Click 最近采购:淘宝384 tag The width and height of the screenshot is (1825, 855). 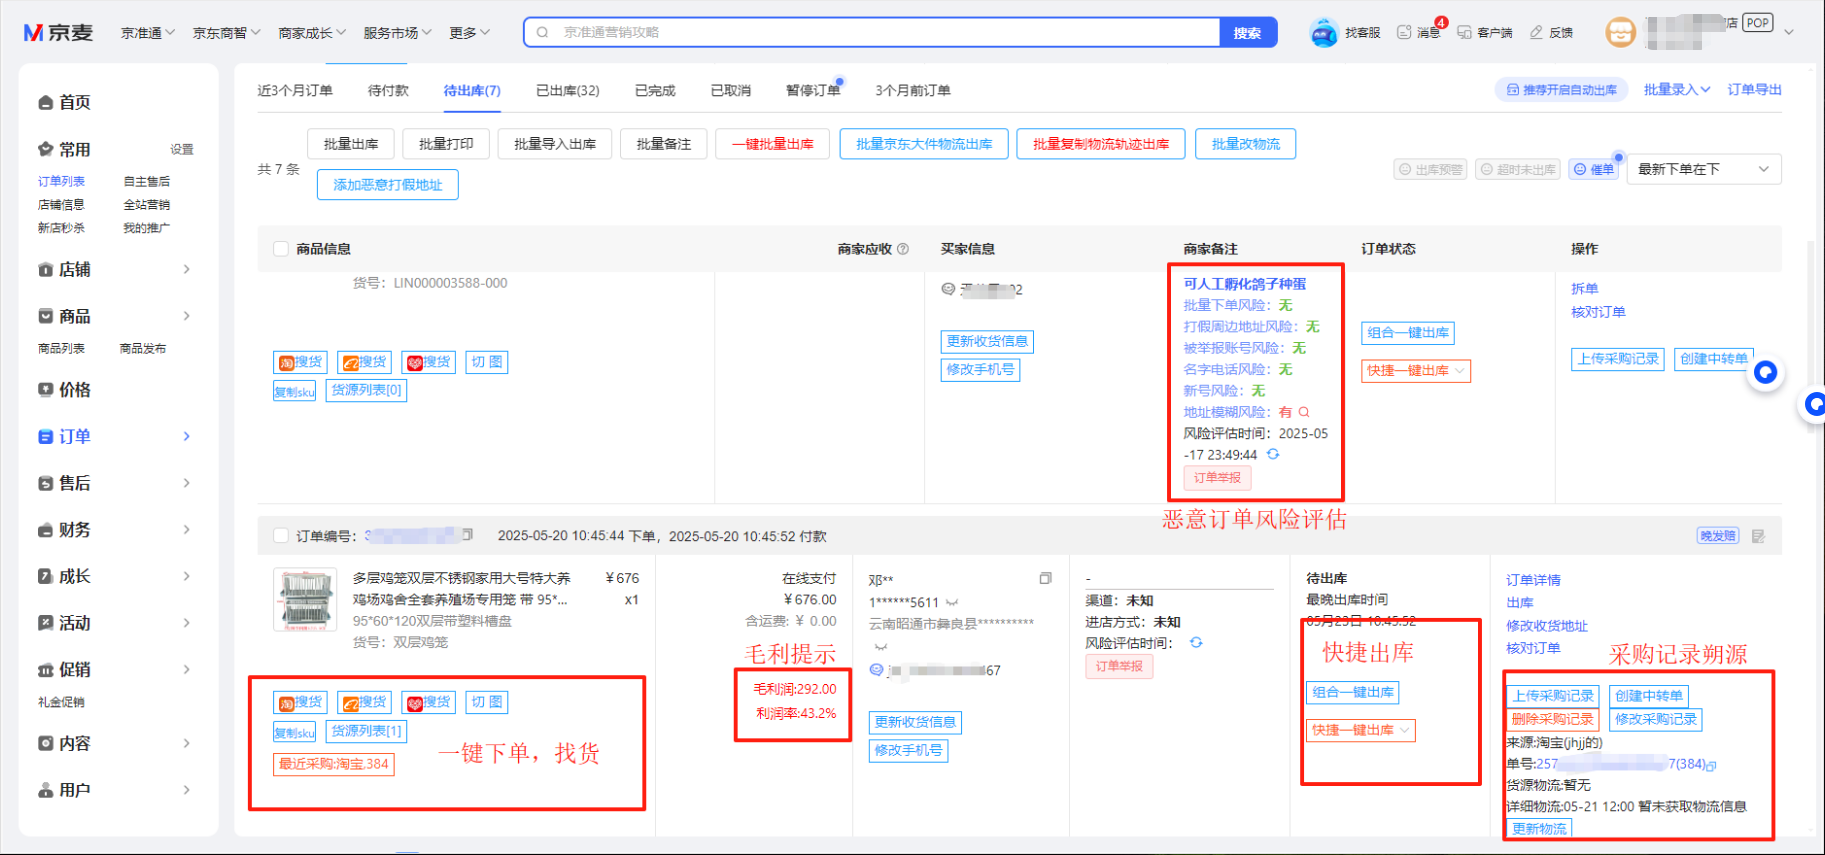tap(334, 764)
